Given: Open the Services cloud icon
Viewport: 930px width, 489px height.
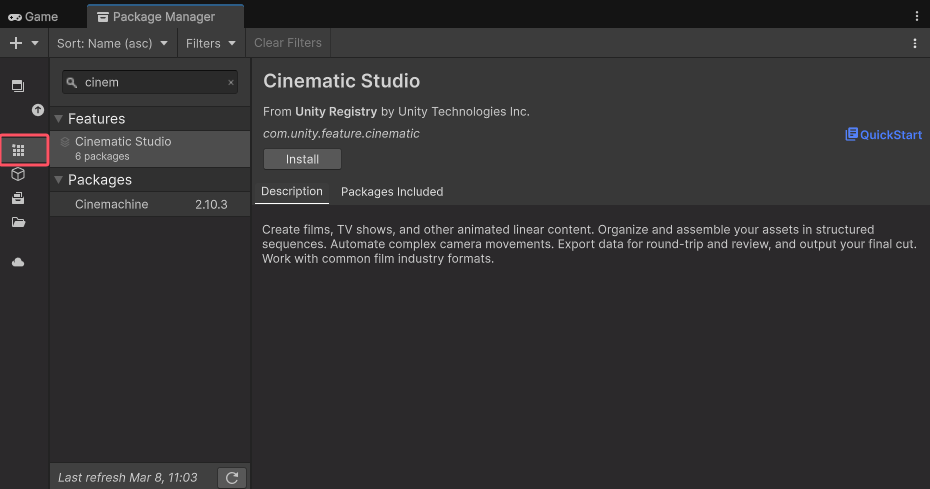Looking at the screenshot, I should tap(18, 262).
